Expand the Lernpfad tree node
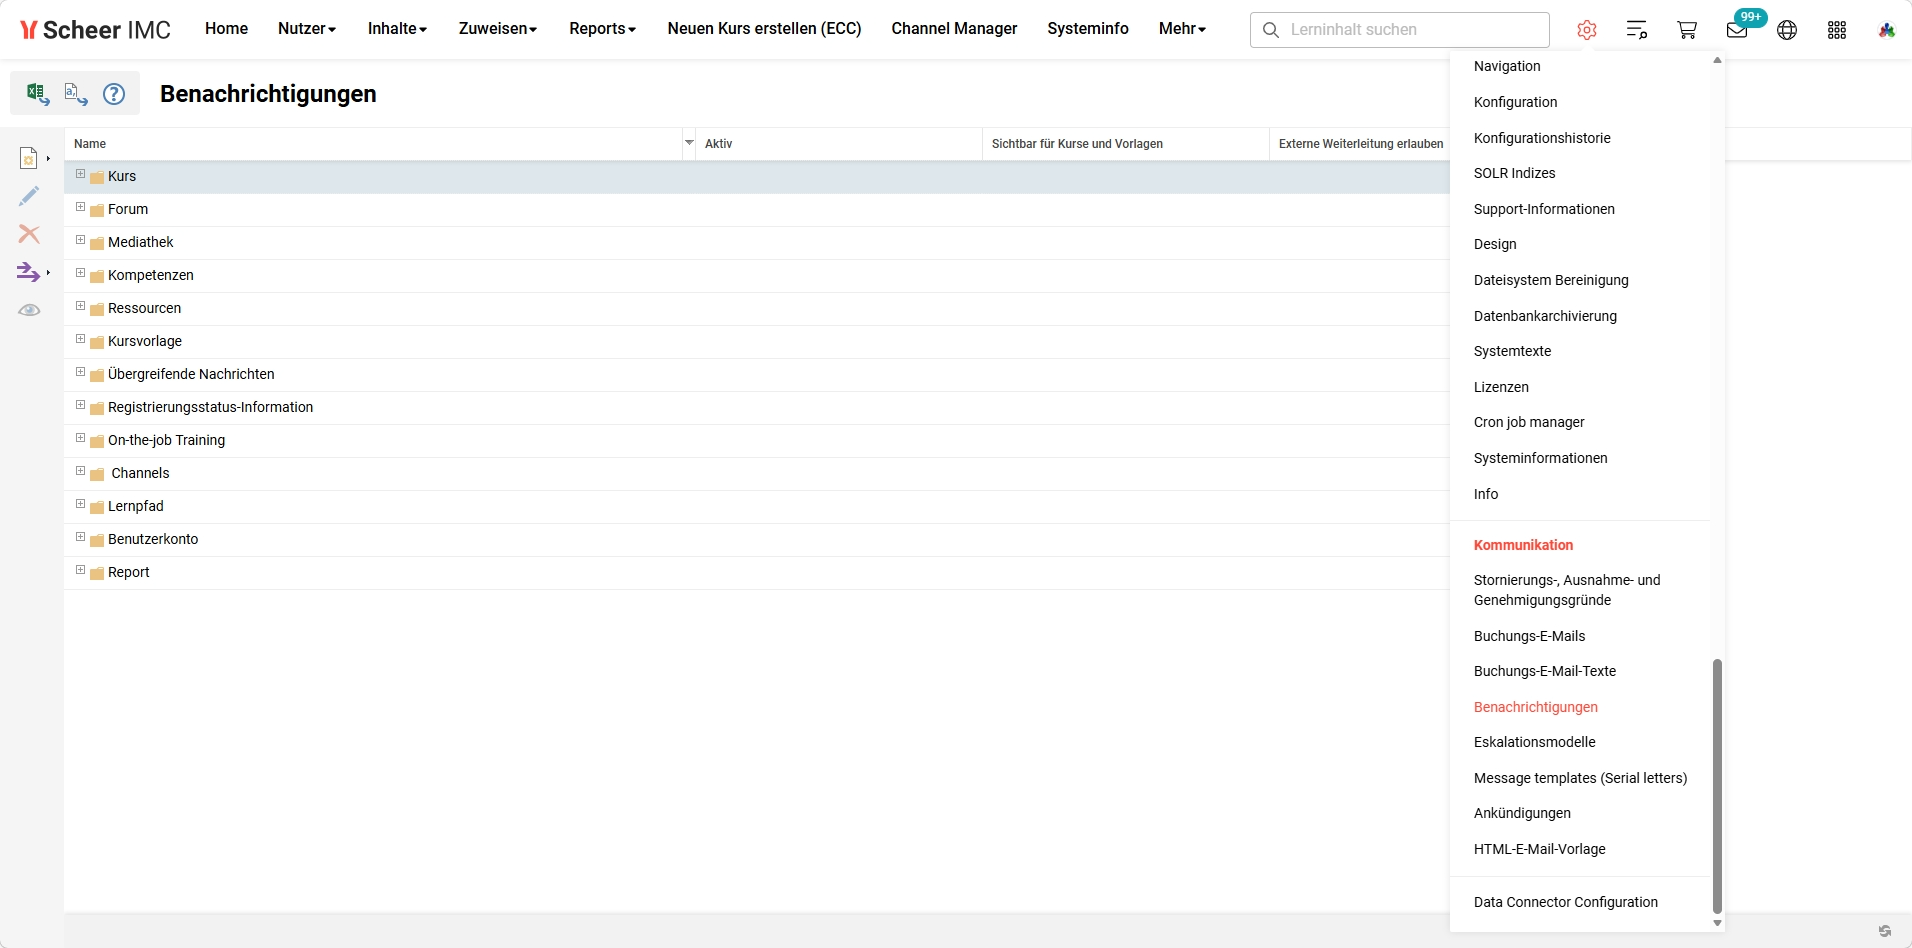Screen dimensions: 1912x948 point(80,504)
